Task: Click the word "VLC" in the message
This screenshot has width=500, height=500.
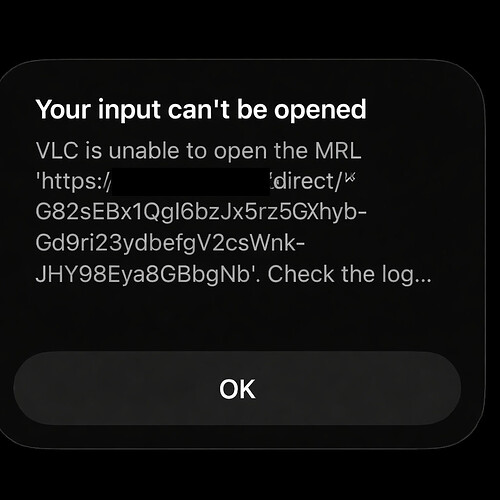Action: (x=57, y=151)
